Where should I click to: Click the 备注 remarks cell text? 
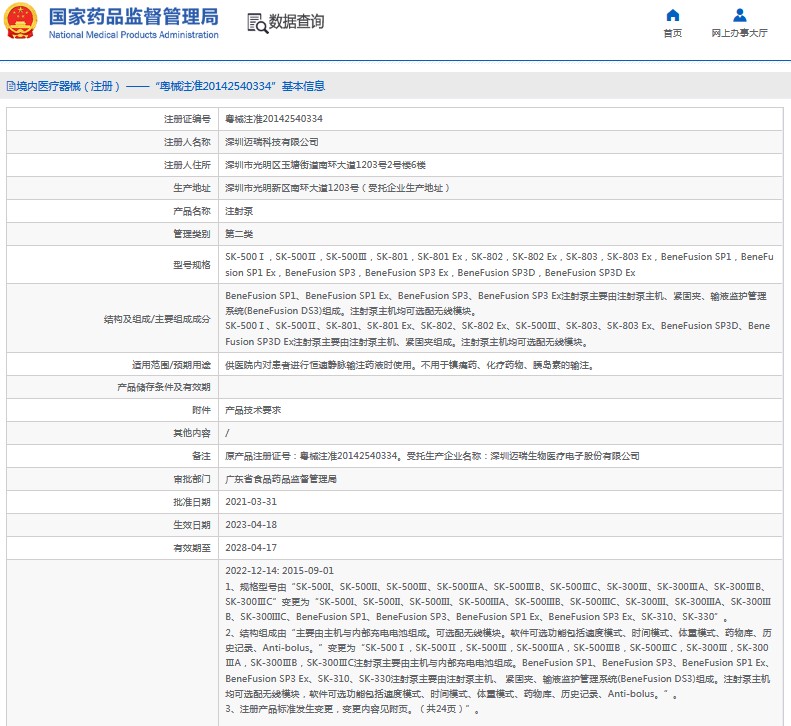(432, 456)
